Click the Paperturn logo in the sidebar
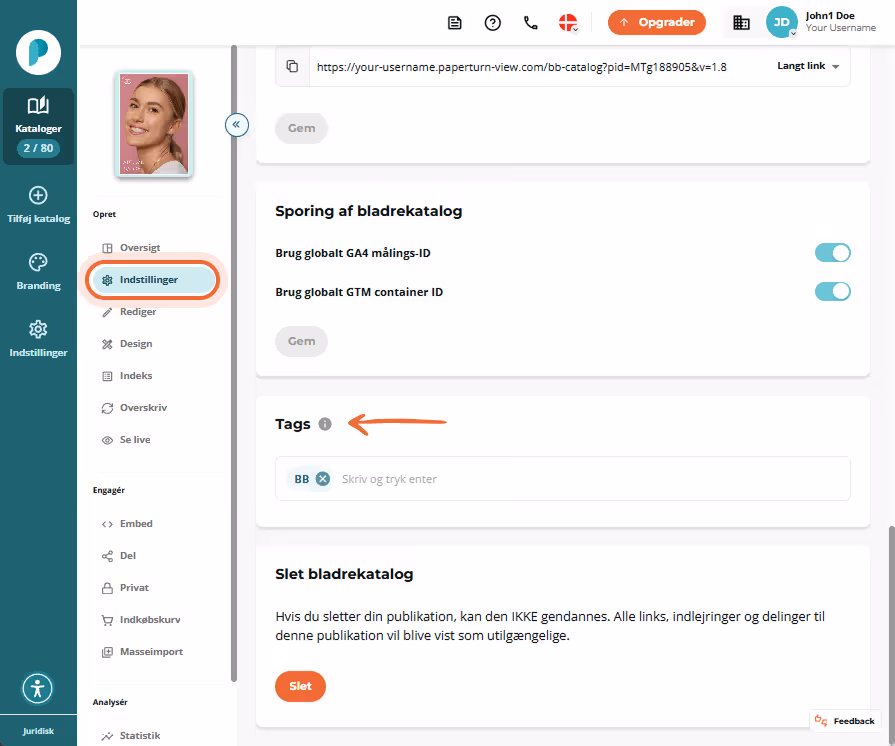Image resolution: width=895 pixels, height=746 pixels. [38, 53]
